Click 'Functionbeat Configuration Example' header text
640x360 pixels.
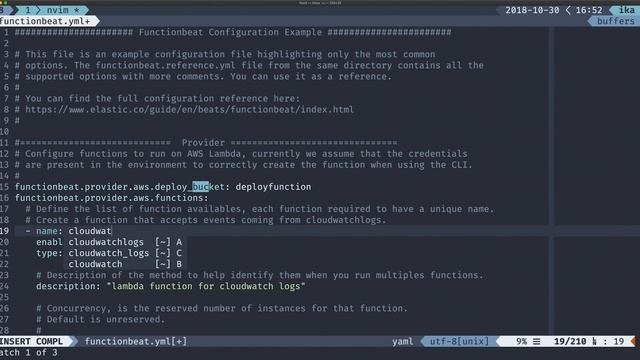tap(230, 32)
